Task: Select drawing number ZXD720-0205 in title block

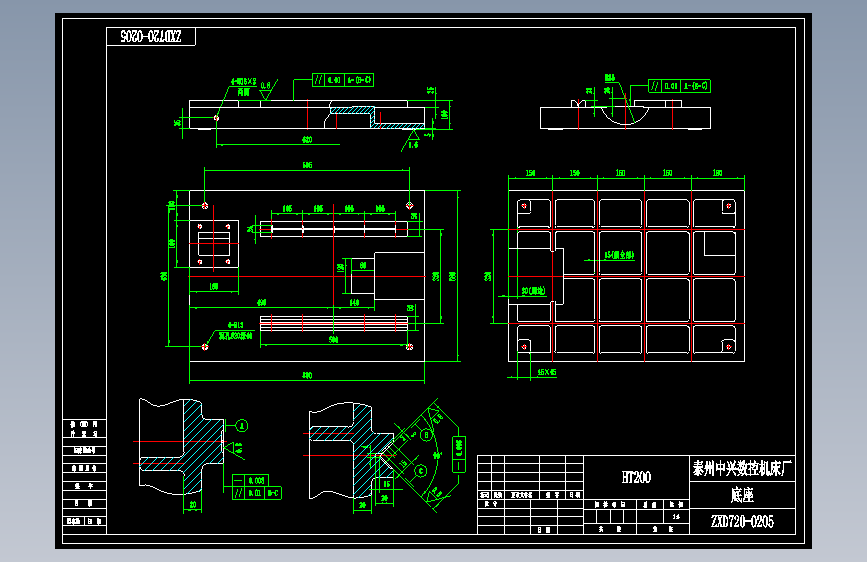Action: (x=742, y=521)
